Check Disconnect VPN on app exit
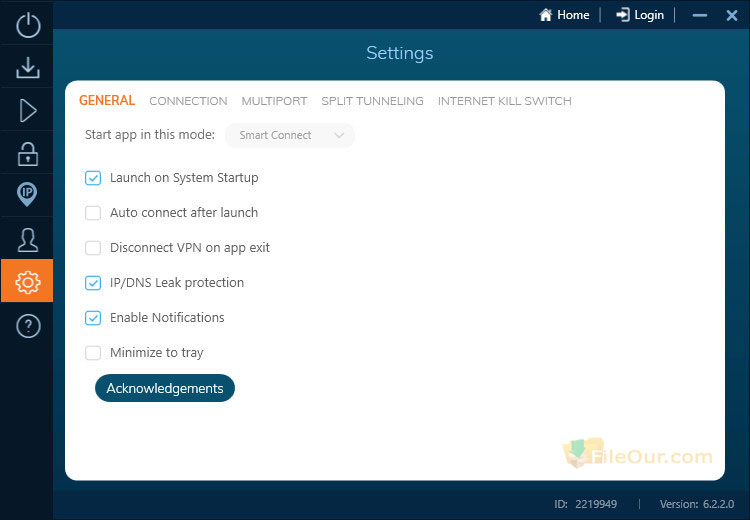The image size is (750, 520). coord(93,248)
